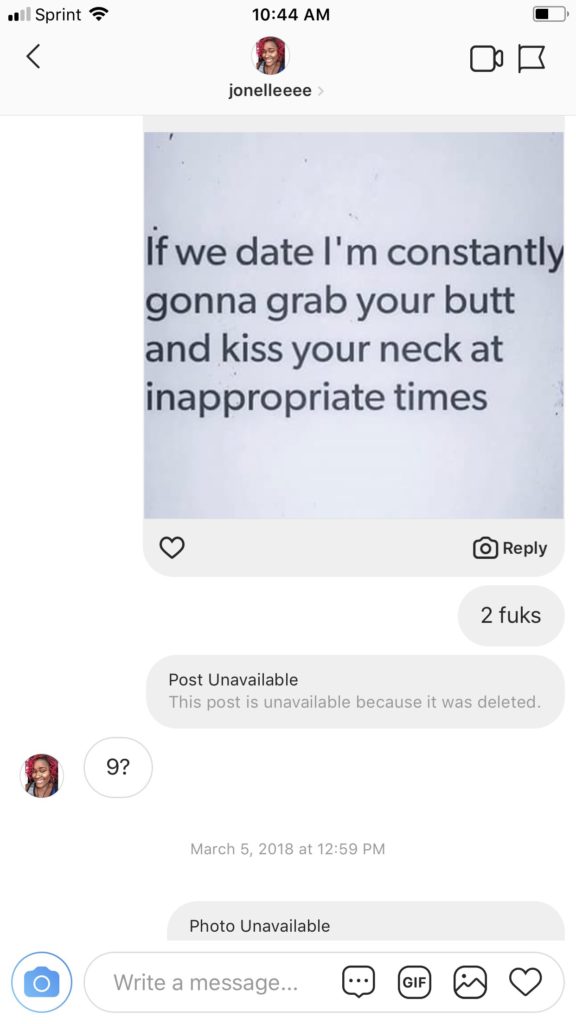
Task: Tap the header profile picture
Action: click(270, 55)
